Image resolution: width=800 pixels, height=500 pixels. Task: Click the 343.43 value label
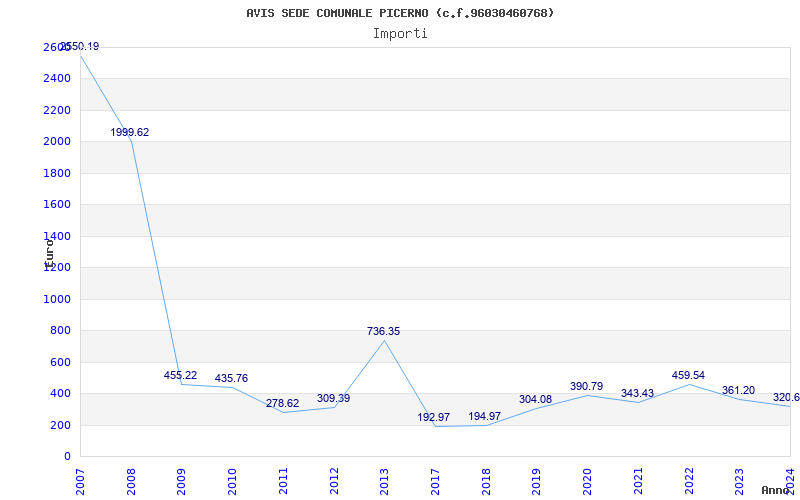point(637,393)
